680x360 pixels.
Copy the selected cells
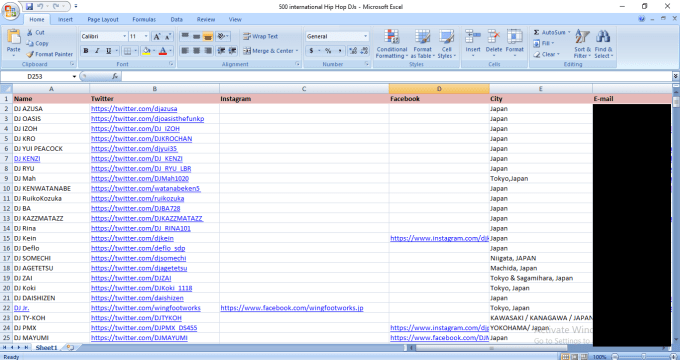coord(37,43)
